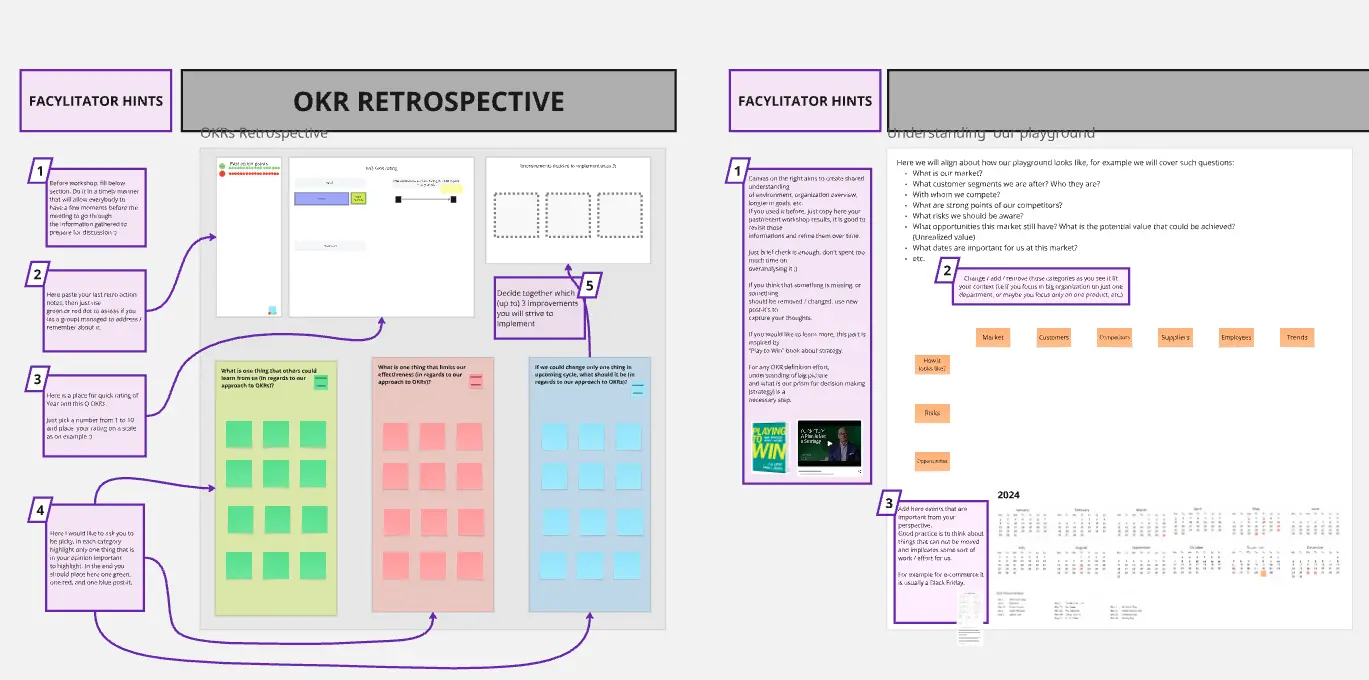Select the Market category label
This screenshot has height=680, width=1369.
[992, 338]
